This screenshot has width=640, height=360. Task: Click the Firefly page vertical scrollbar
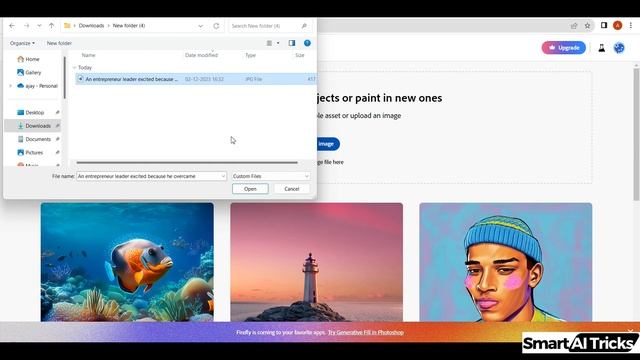[636, 135]
